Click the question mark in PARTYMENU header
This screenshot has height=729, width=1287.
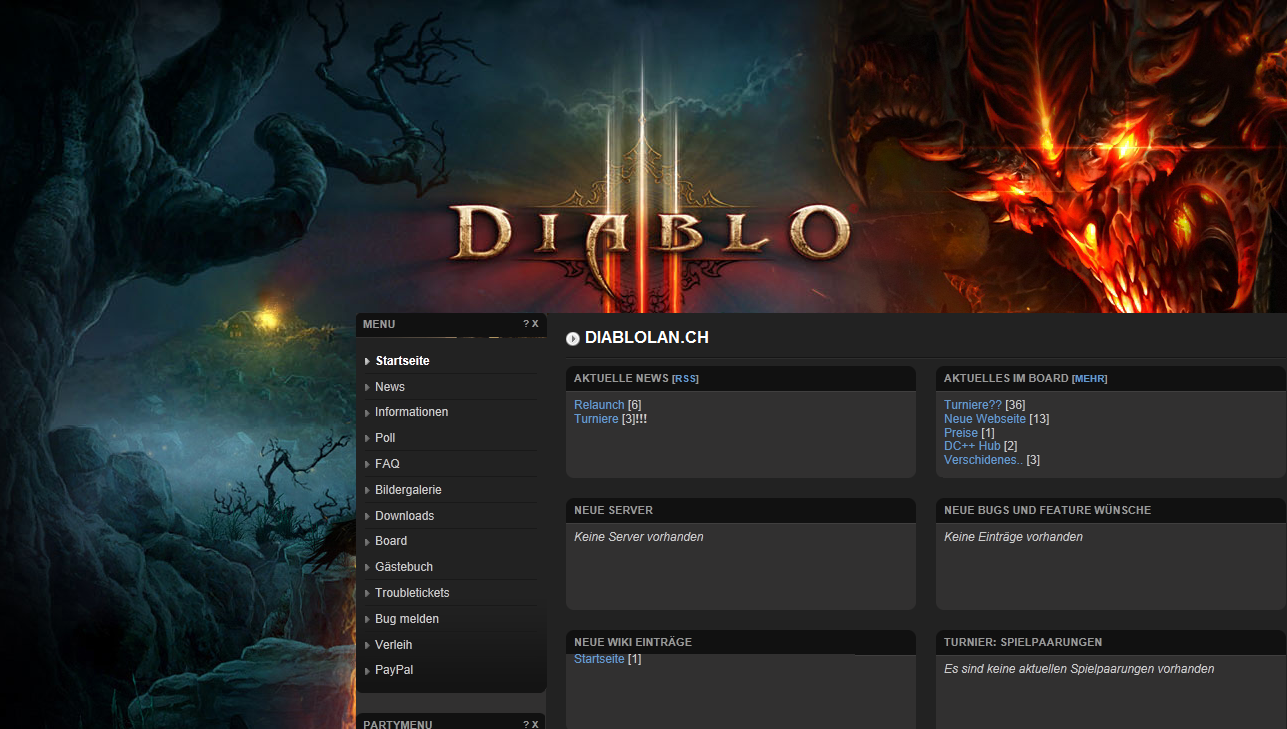point(526,724)
